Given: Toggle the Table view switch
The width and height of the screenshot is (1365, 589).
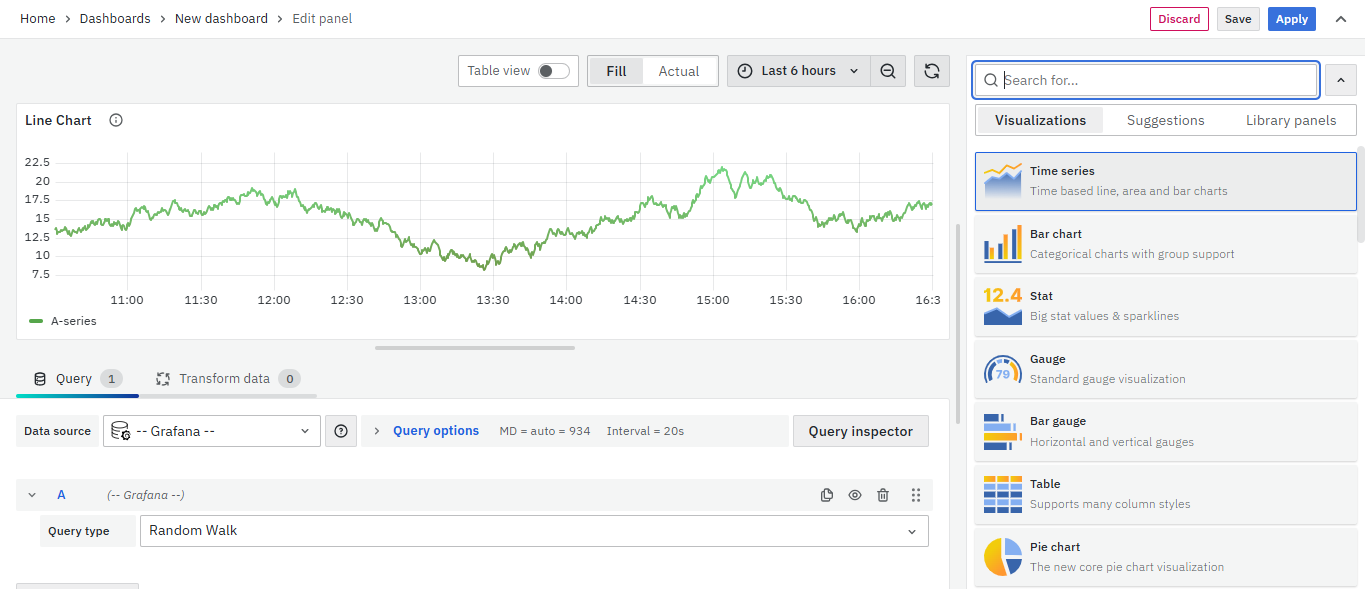Looking at the screenshot, I should click(x=553, y=71).
